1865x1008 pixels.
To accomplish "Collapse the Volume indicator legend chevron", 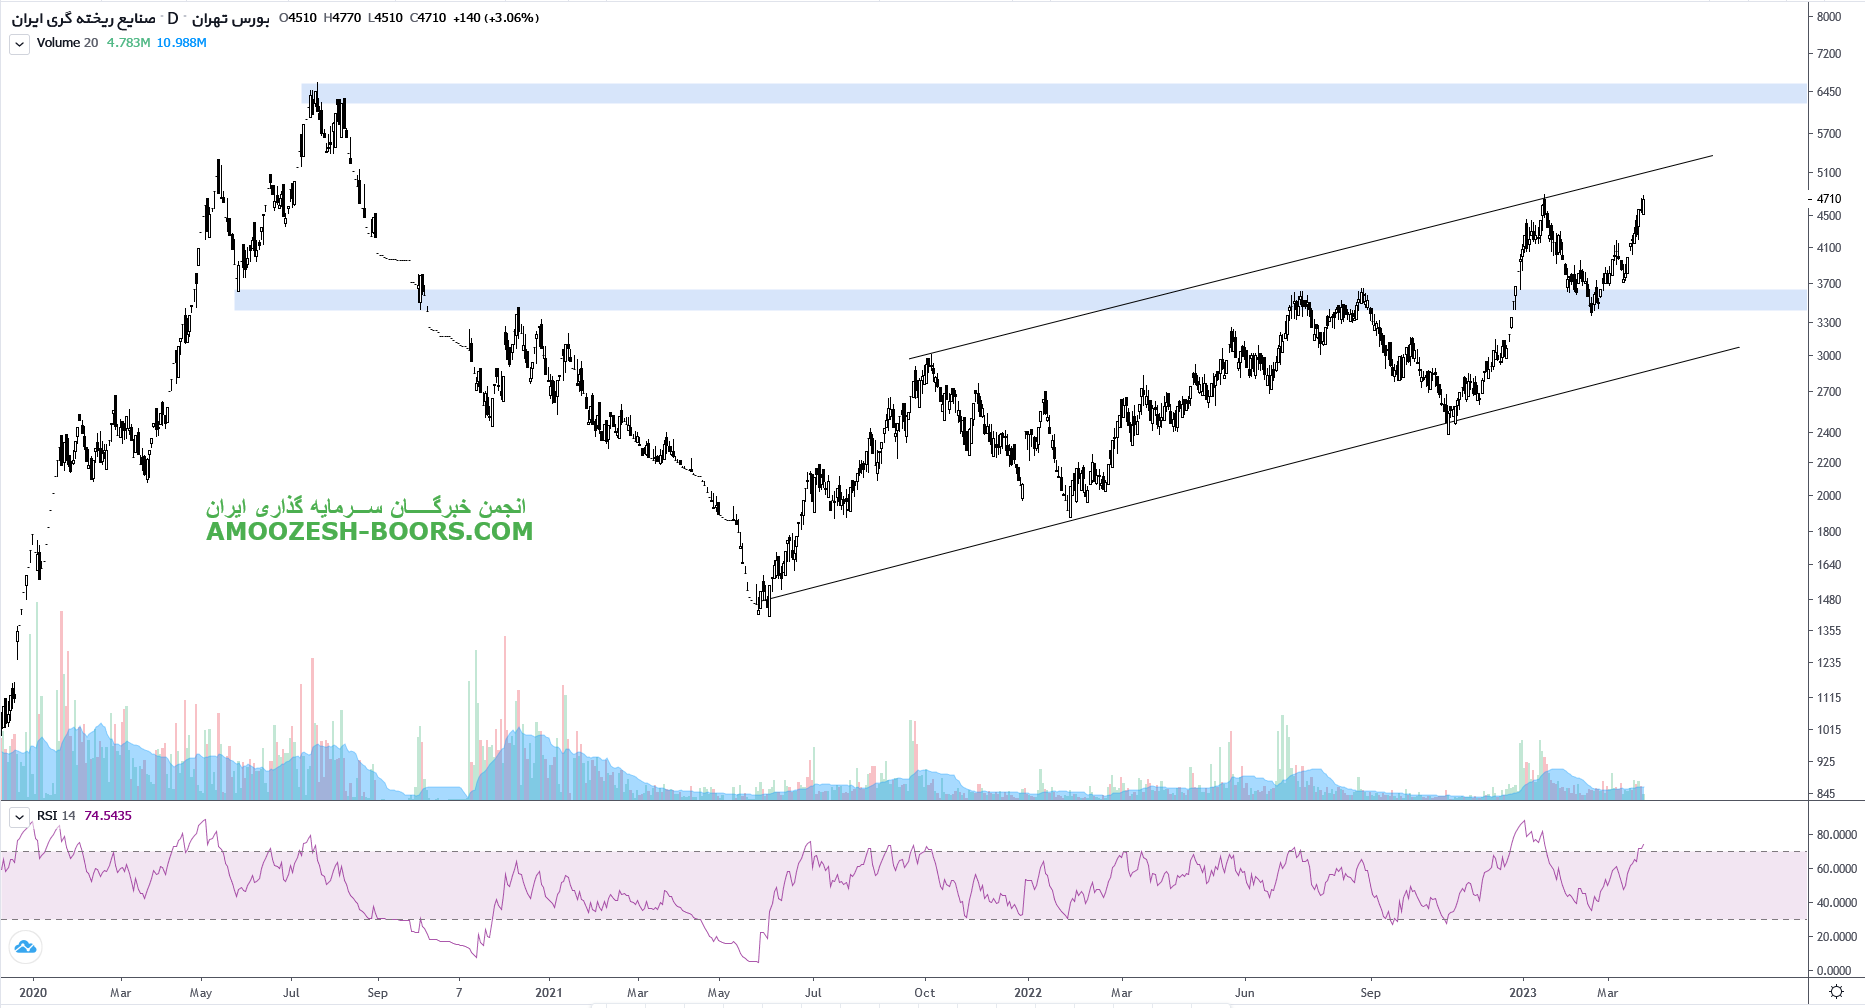I will coord(19,43).
